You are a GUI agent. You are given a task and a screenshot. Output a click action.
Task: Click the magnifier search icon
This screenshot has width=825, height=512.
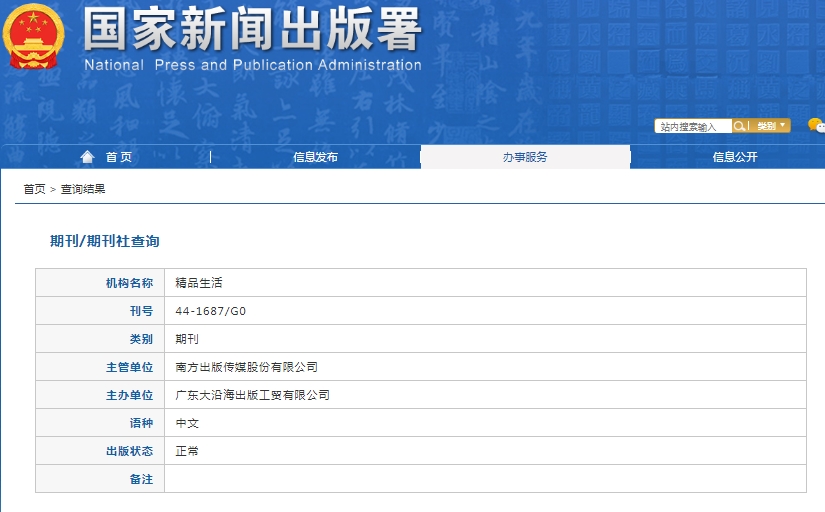click(740, 126)
